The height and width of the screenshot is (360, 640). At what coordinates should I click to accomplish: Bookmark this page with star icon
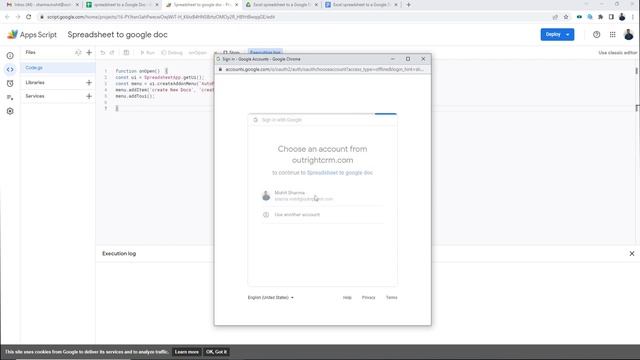[x=566, y=17]
